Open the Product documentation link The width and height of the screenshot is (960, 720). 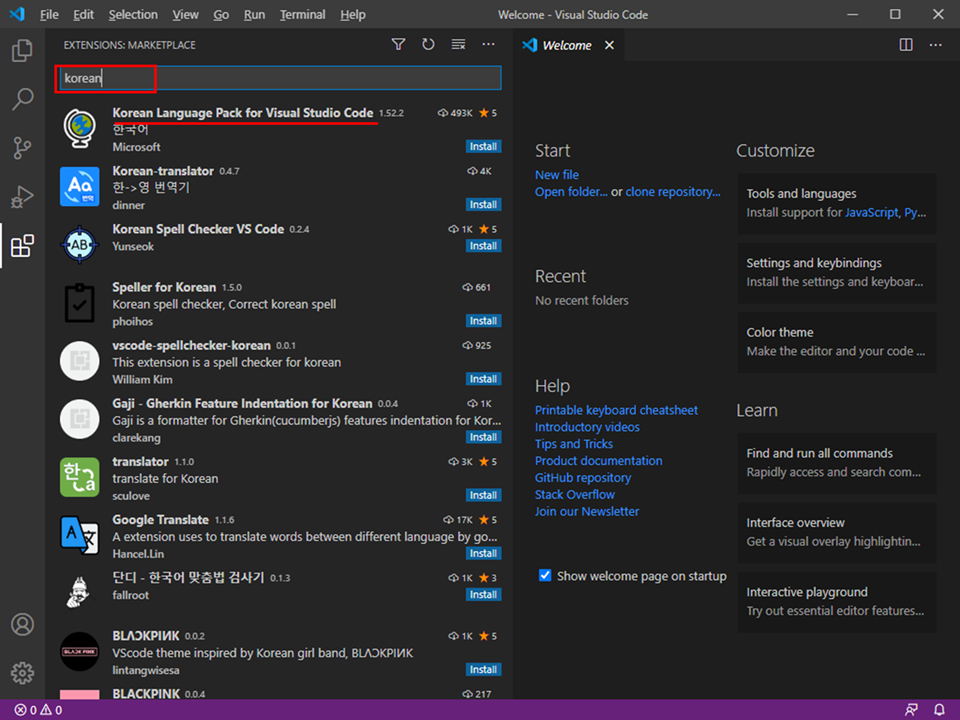[x=598, y=460]
